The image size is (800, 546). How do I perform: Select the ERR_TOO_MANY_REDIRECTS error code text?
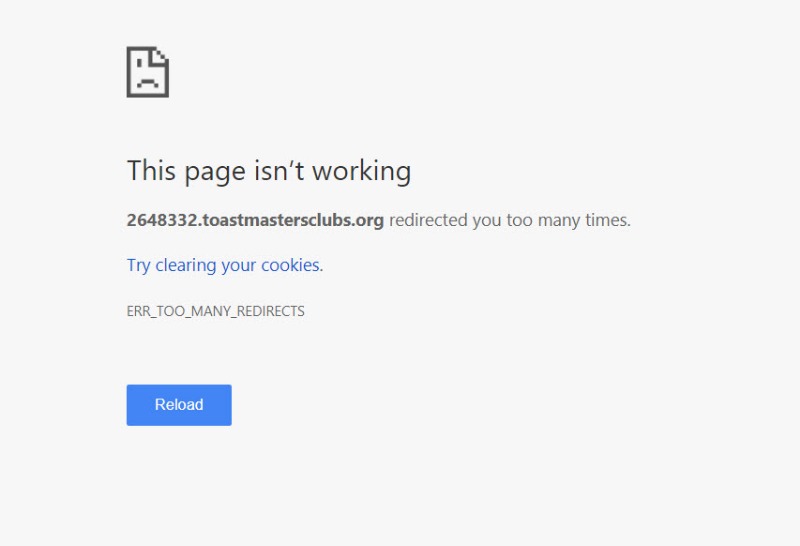click(x=215, y=311)
